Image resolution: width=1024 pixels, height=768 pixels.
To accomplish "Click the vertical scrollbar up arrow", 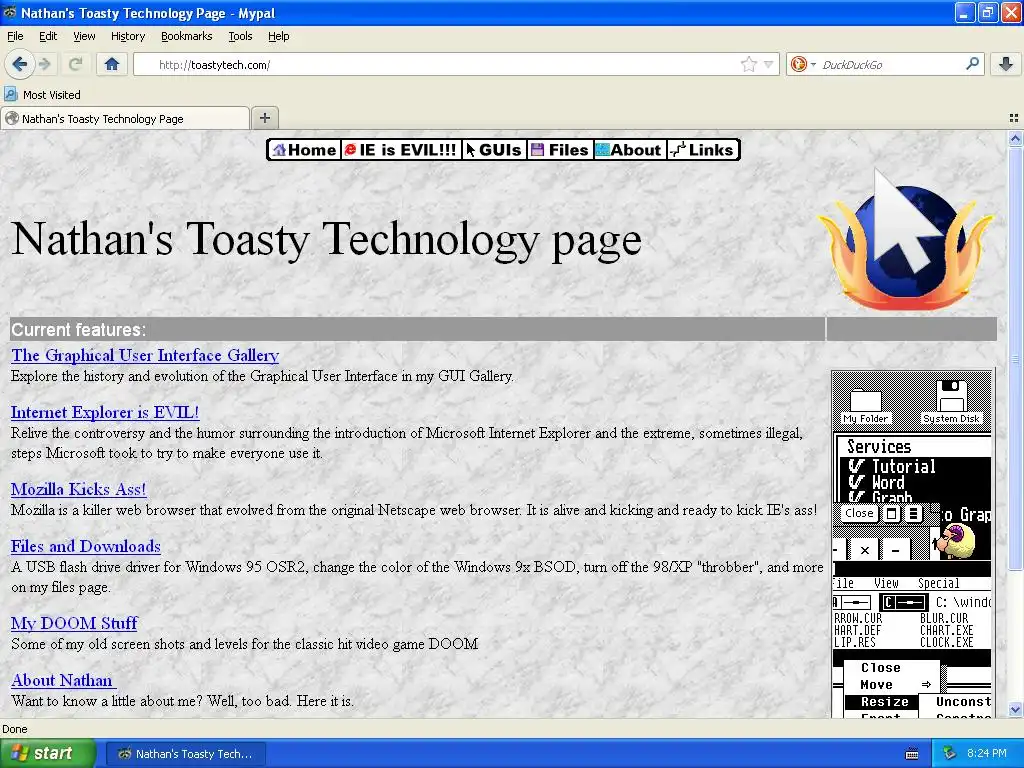I will 1015,138.
